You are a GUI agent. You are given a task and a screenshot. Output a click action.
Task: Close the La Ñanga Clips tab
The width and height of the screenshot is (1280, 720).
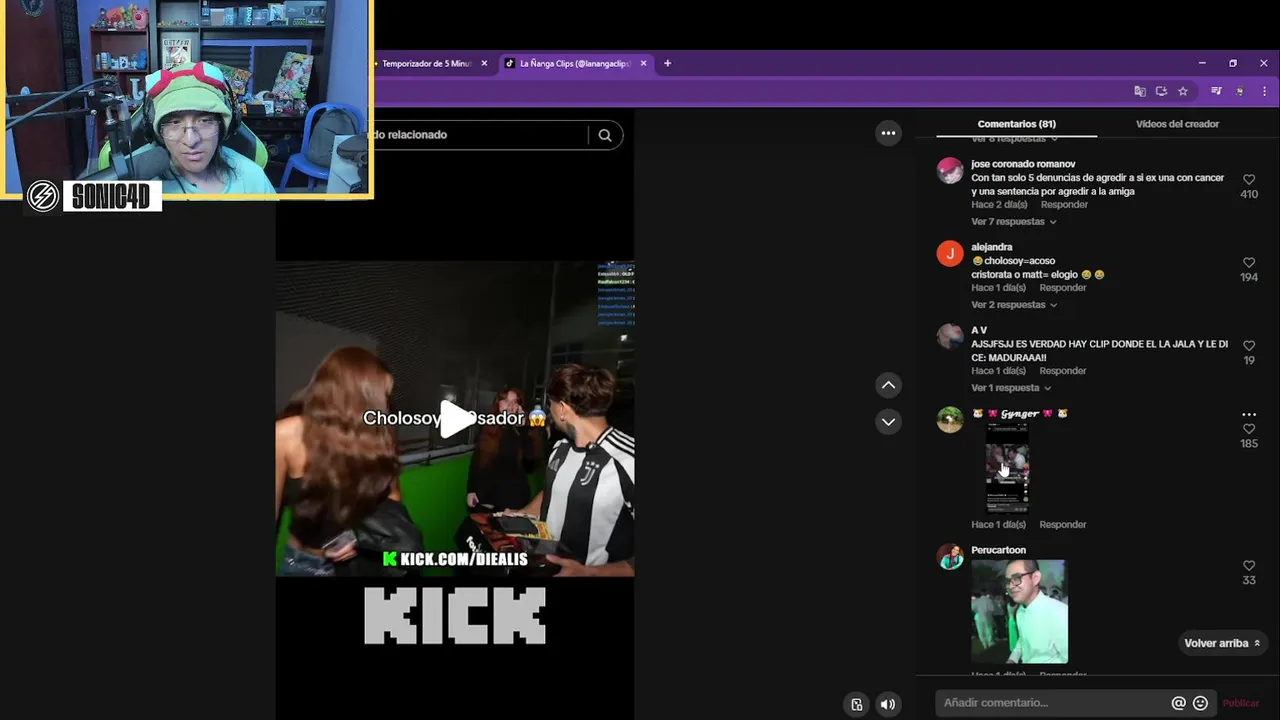coord(644,63)
